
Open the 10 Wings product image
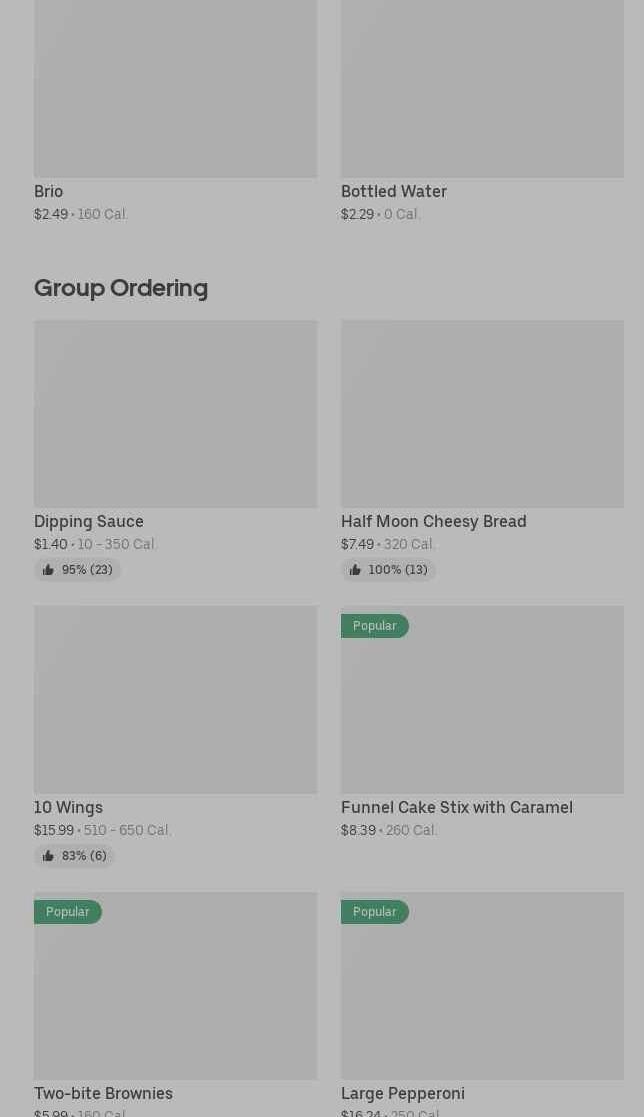tap(175, 700)
